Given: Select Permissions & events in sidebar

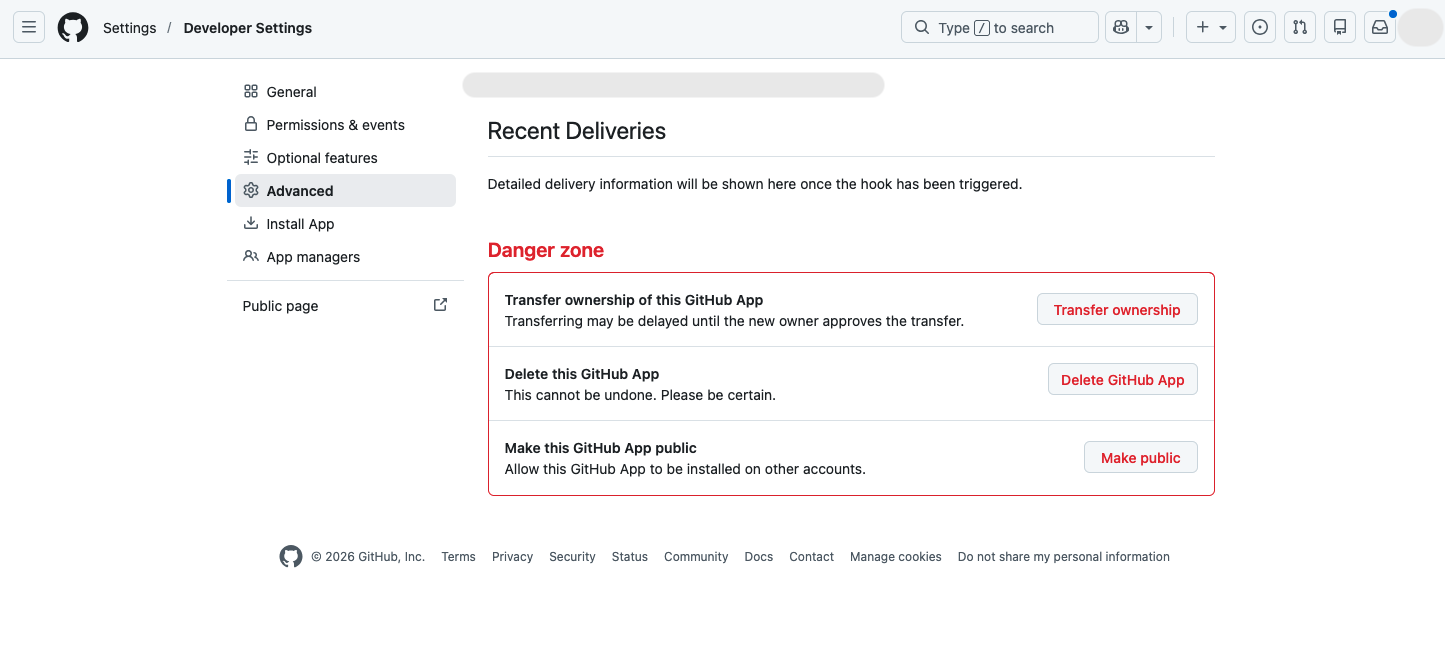Looking at the screenshot, I should 345,125.
